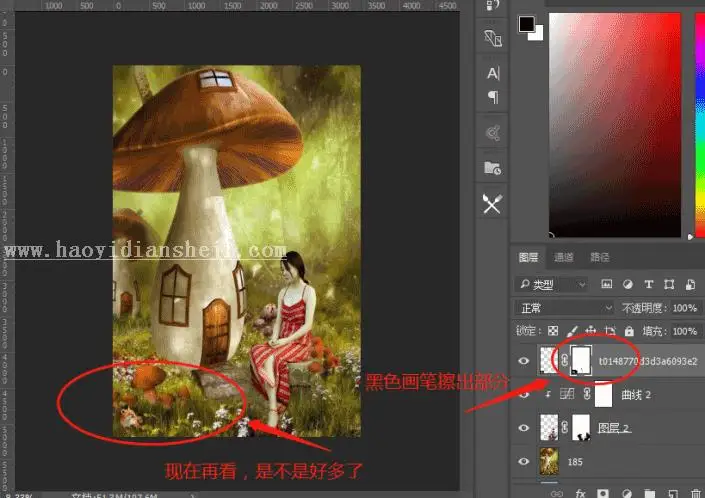The height and width of the screenshot is (498, 705).
Task: Select the layer named 曲线 2
Action: pos(636,395)
